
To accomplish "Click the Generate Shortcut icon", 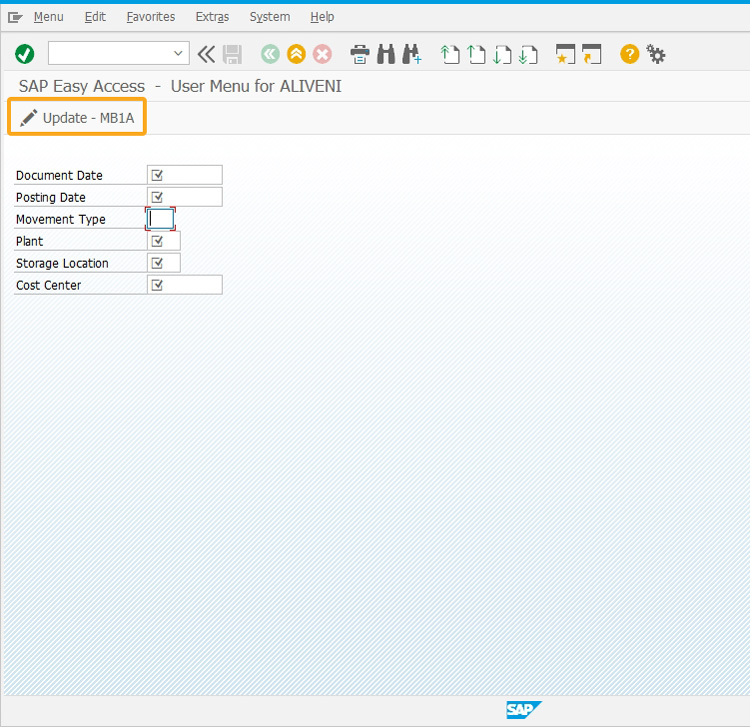I will point(592,54).
